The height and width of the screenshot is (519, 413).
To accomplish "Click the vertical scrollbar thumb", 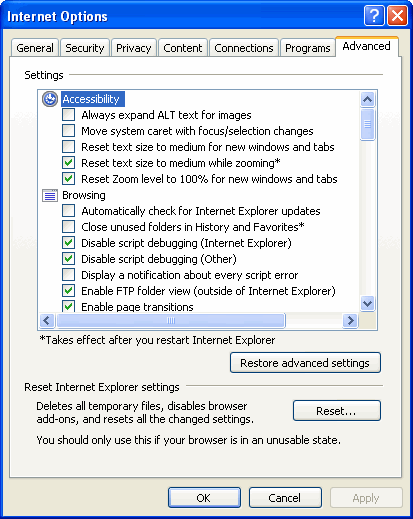I will point(367,124).
